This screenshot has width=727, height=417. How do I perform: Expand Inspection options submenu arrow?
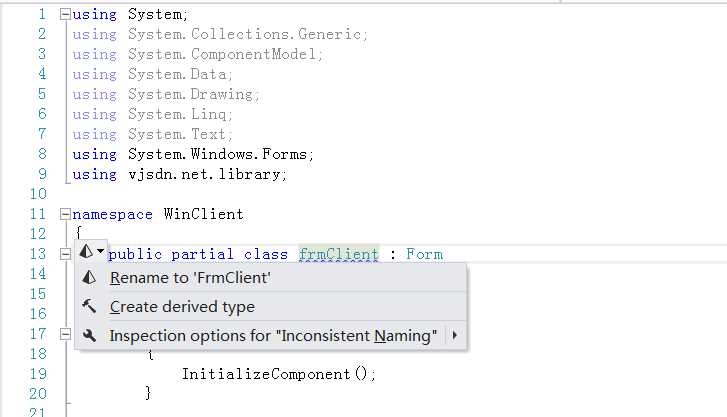[455, 335]
